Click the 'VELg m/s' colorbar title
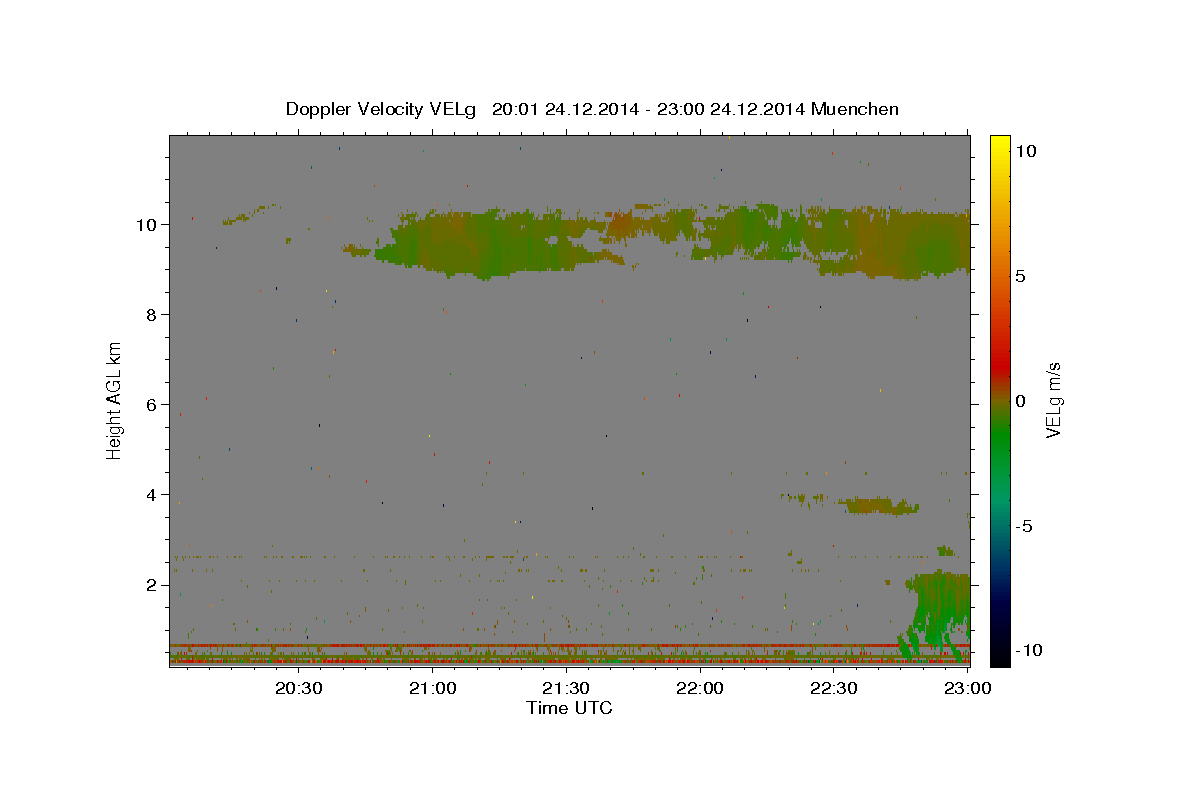Viewport: 1200px width, 800px height. (1053, 400)
